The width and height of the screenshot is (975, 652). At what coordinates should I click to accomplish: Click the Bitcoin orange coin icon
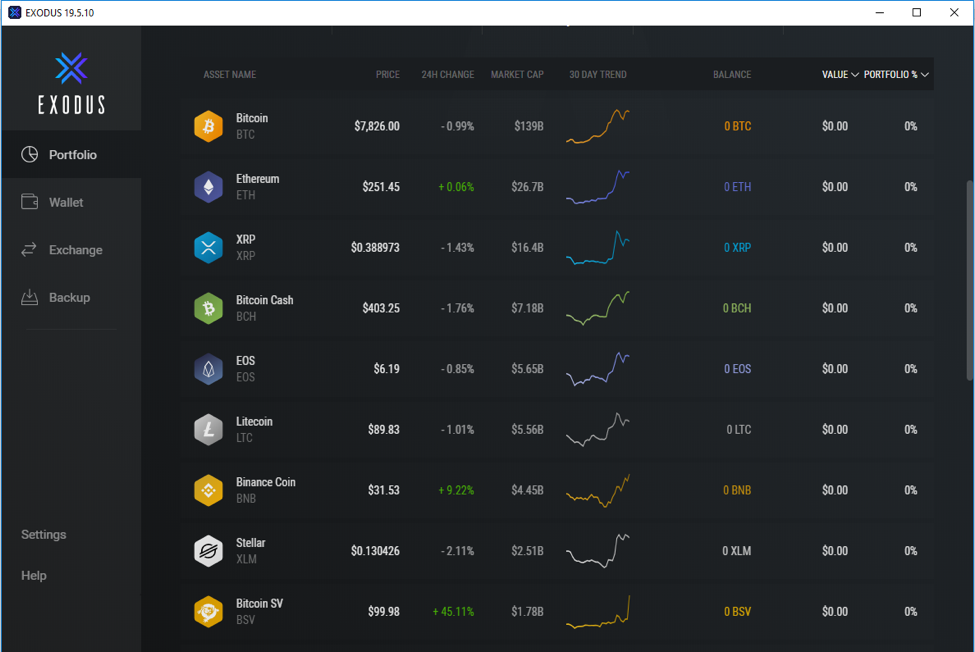208,126
